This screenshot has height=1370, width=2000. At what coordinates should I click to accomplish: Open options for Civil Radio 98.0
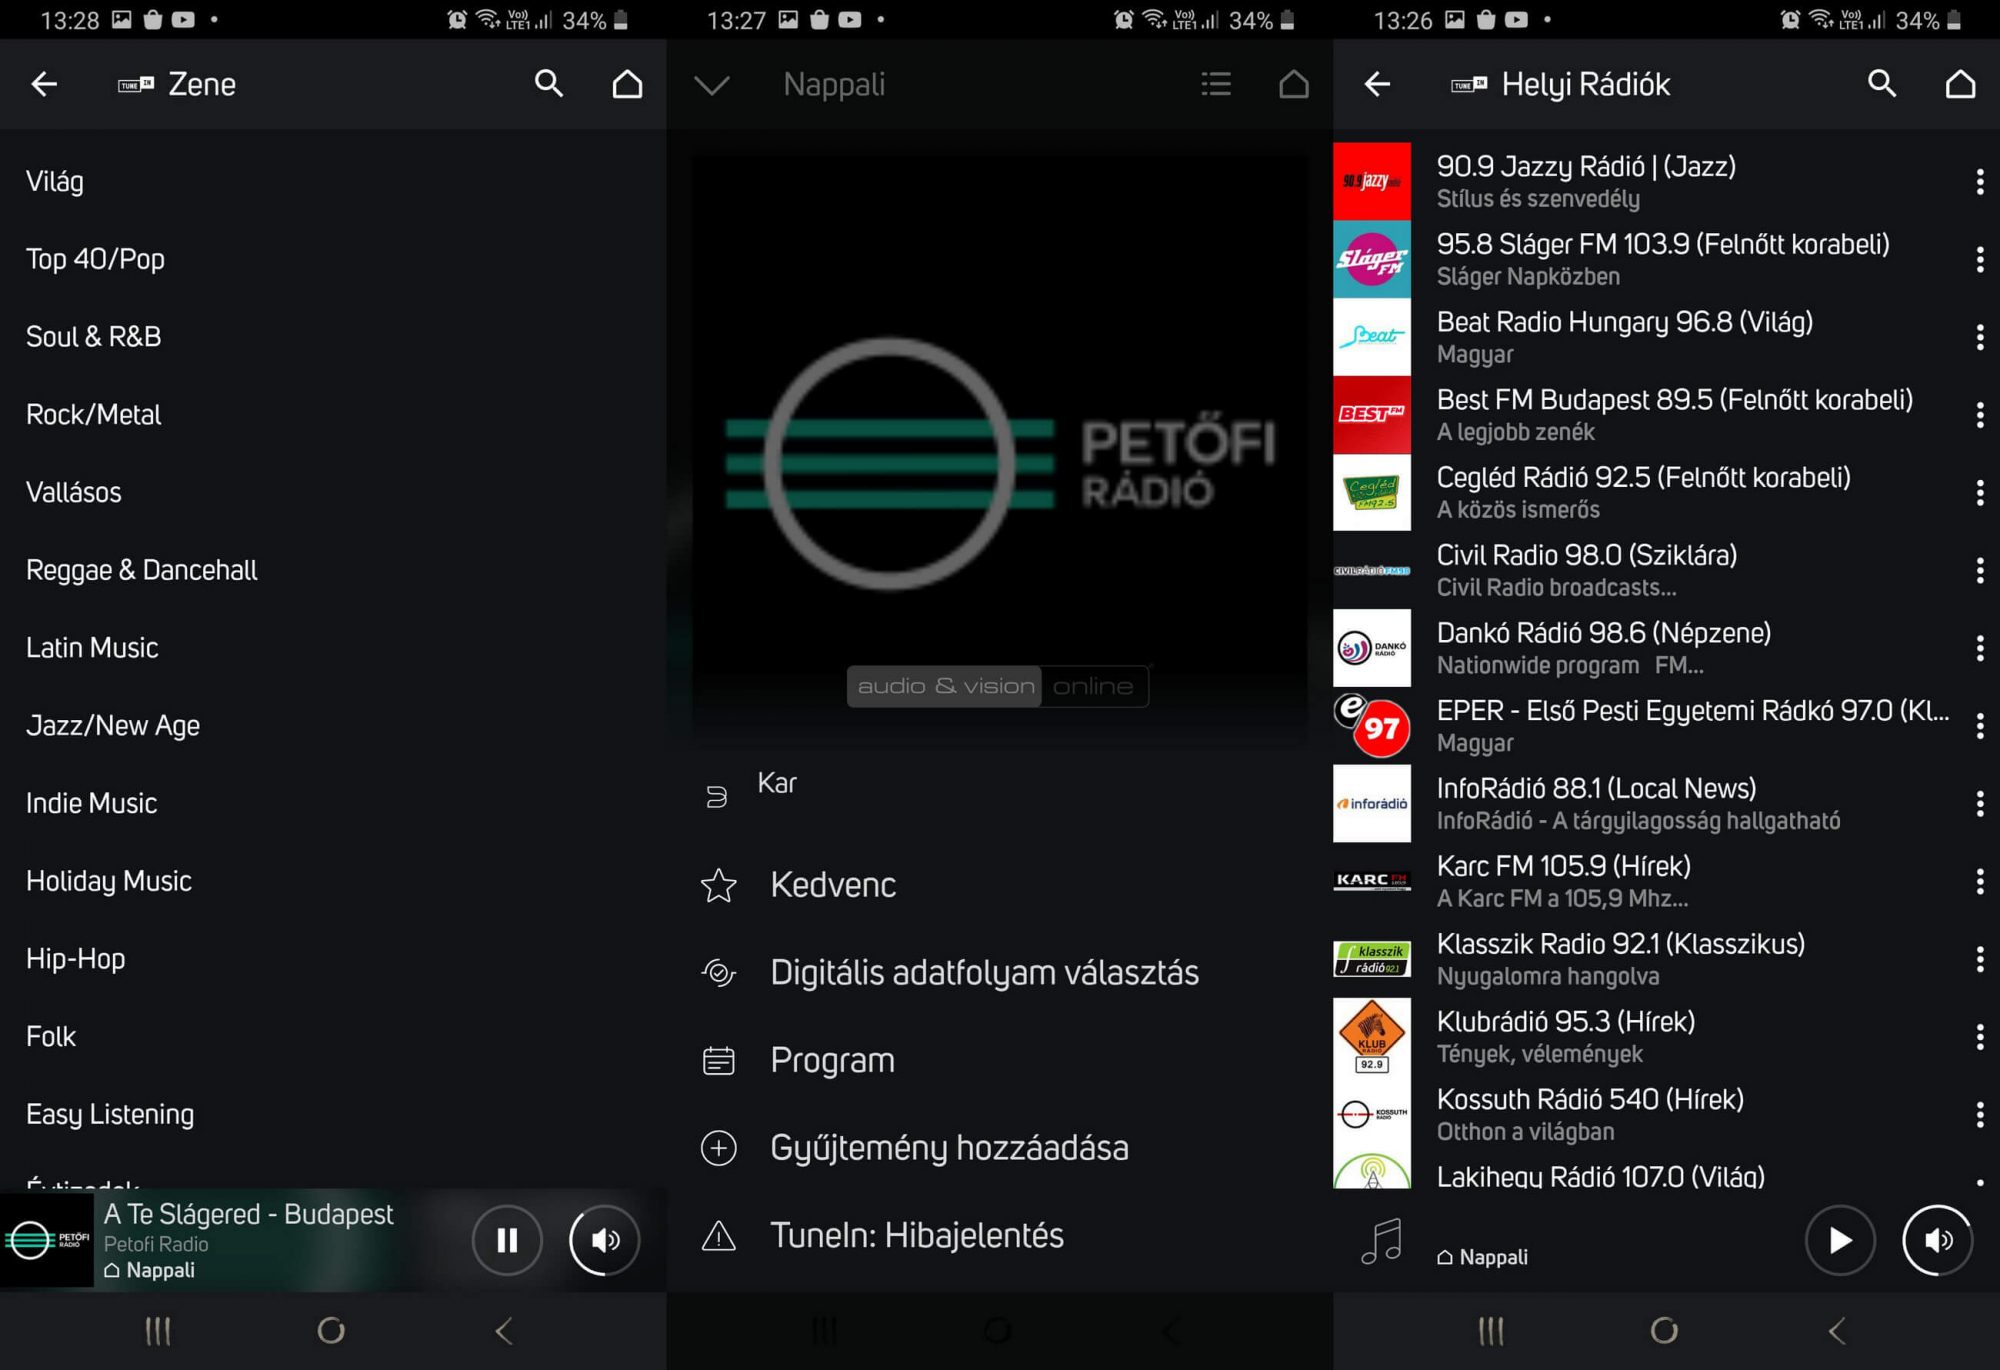(x=1980, y=570)
